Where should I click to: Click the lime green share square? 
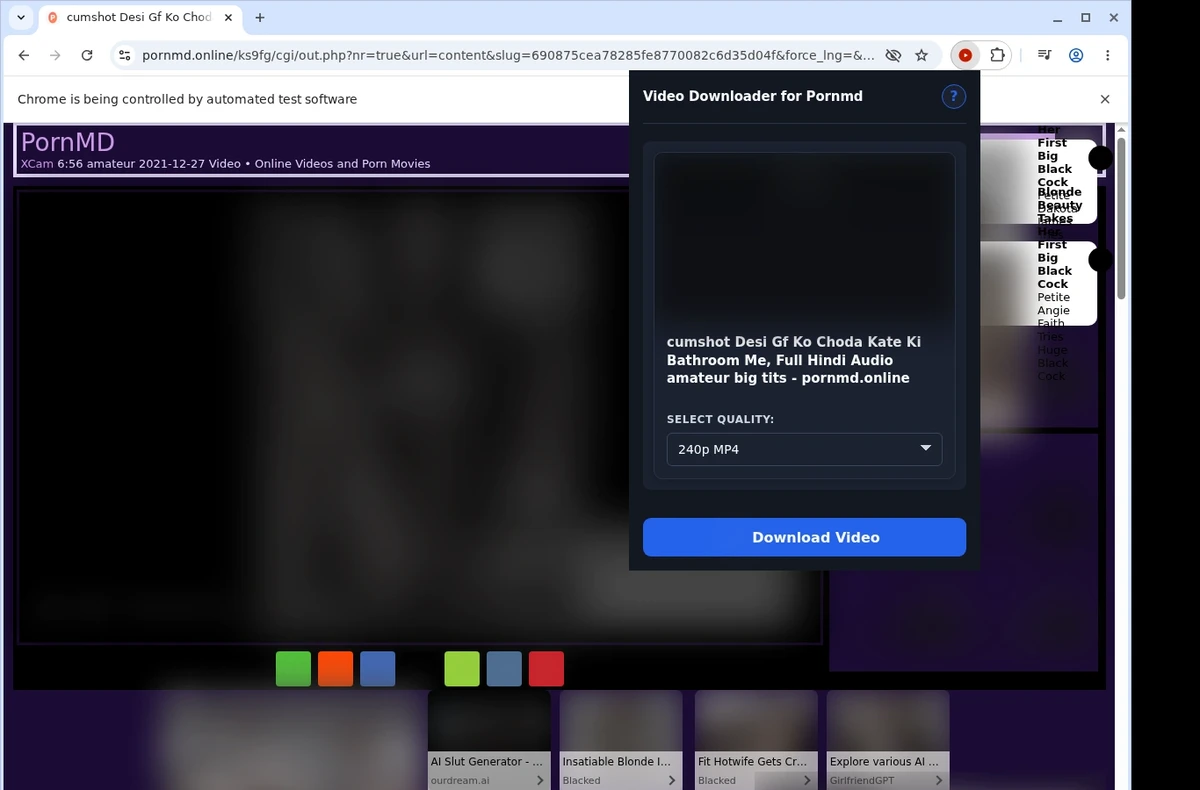click(462, 669)
